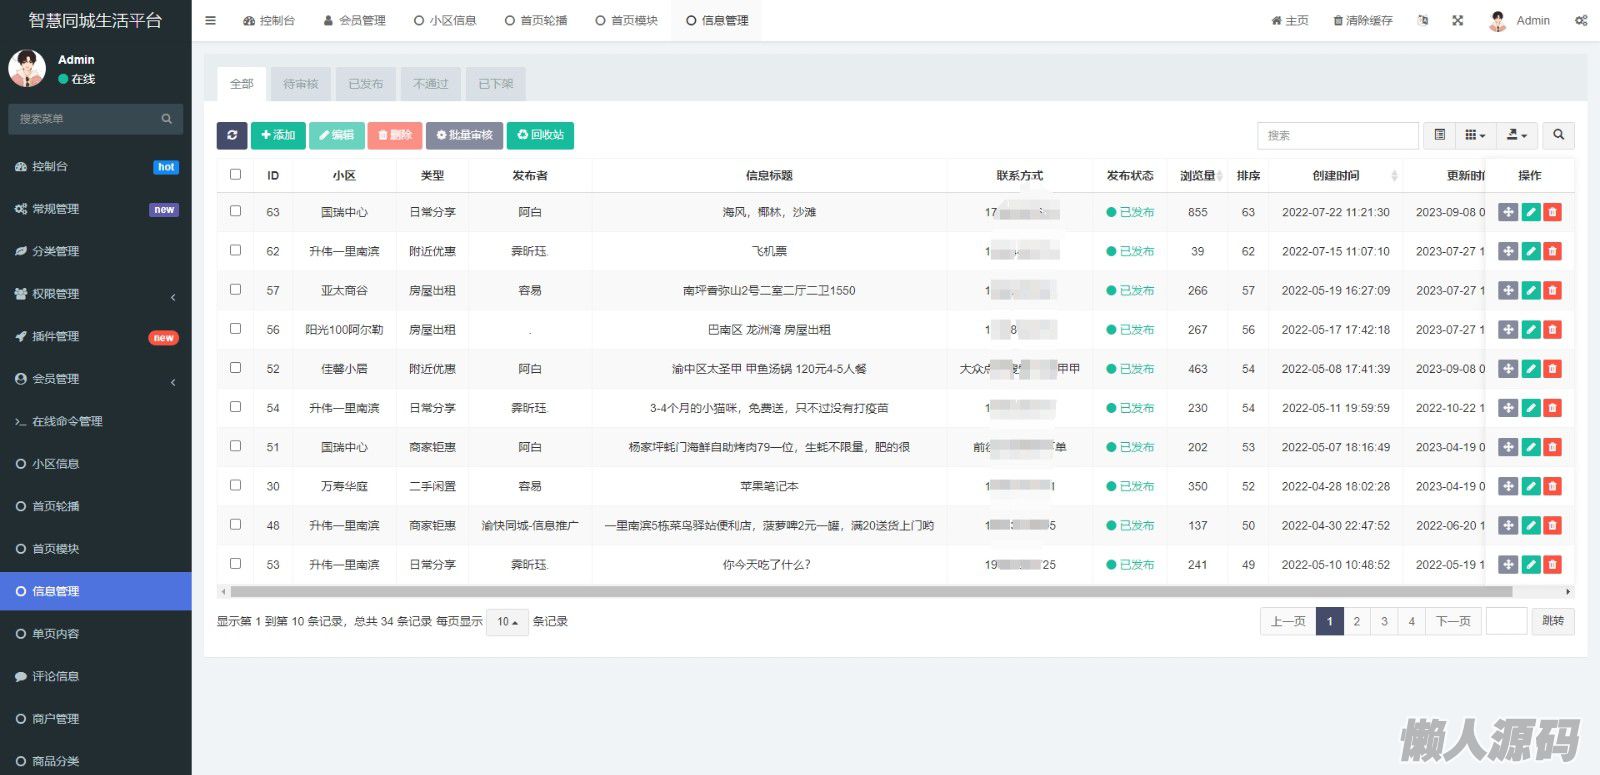The width and height of the screenshot is (1600, 775).
Task: Go to page 2 in pagination
Action: (1356, 621)
